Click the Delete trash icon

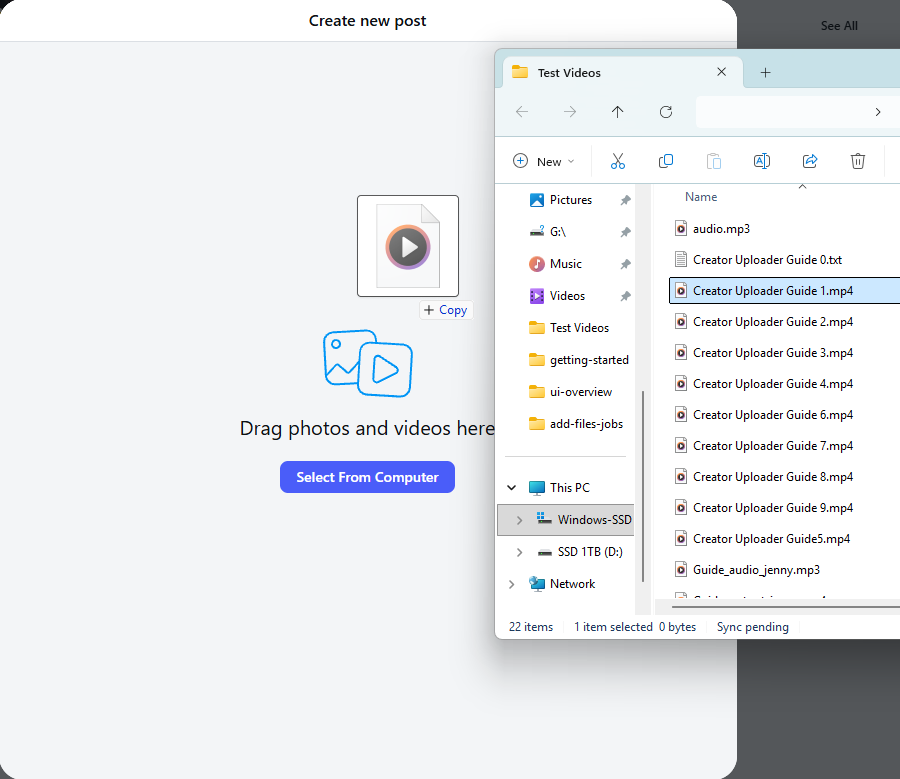point(857,161)
